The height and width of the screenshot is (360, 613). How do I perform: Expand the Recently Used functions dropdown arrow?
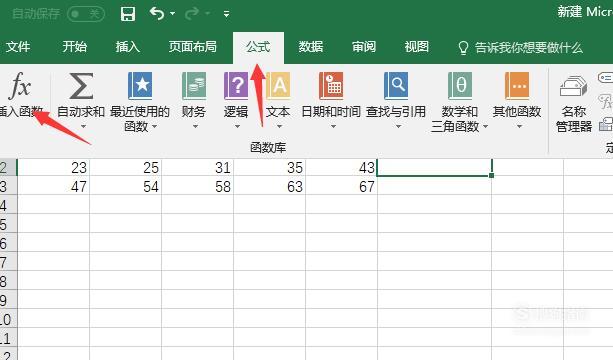(x=154, y=126)
